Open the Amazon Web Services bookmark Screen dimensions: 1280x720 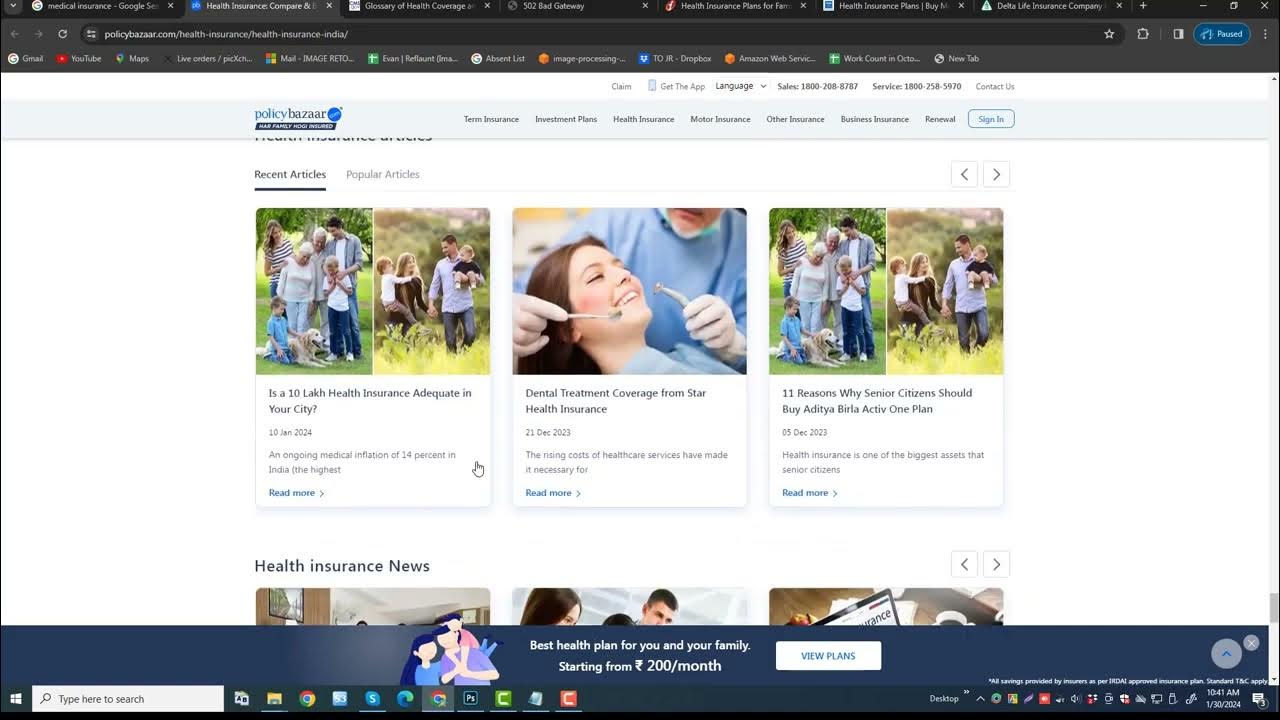point(770,58)
